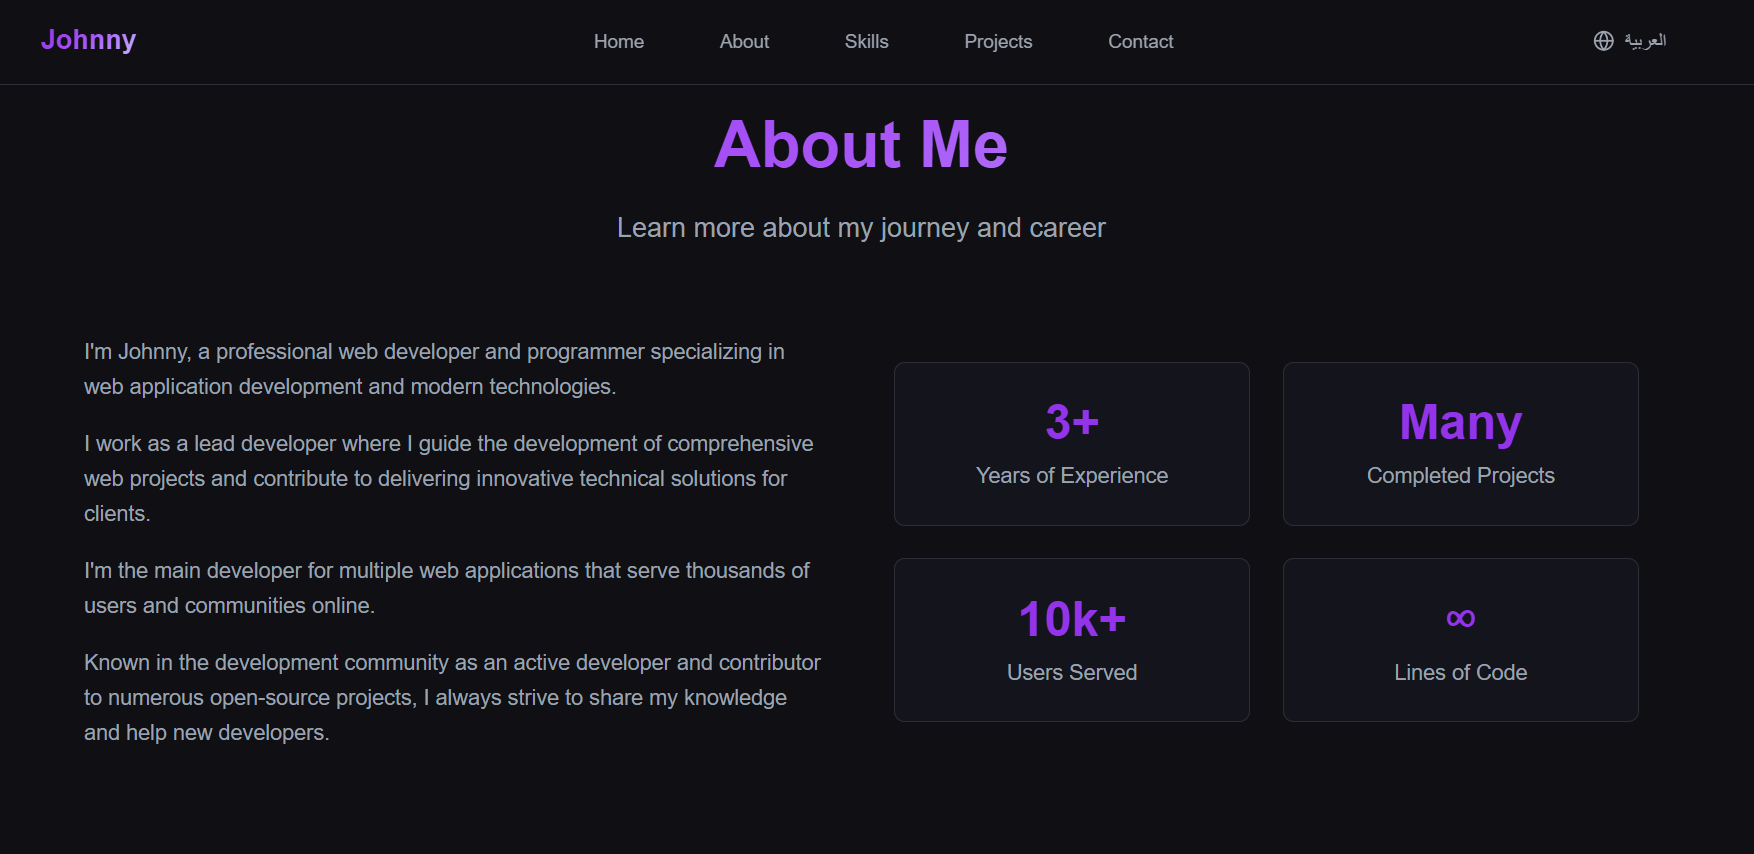Click the infinity symbol stat
The height and width of the screenshot is (854, 1754).
(1461, 618)
